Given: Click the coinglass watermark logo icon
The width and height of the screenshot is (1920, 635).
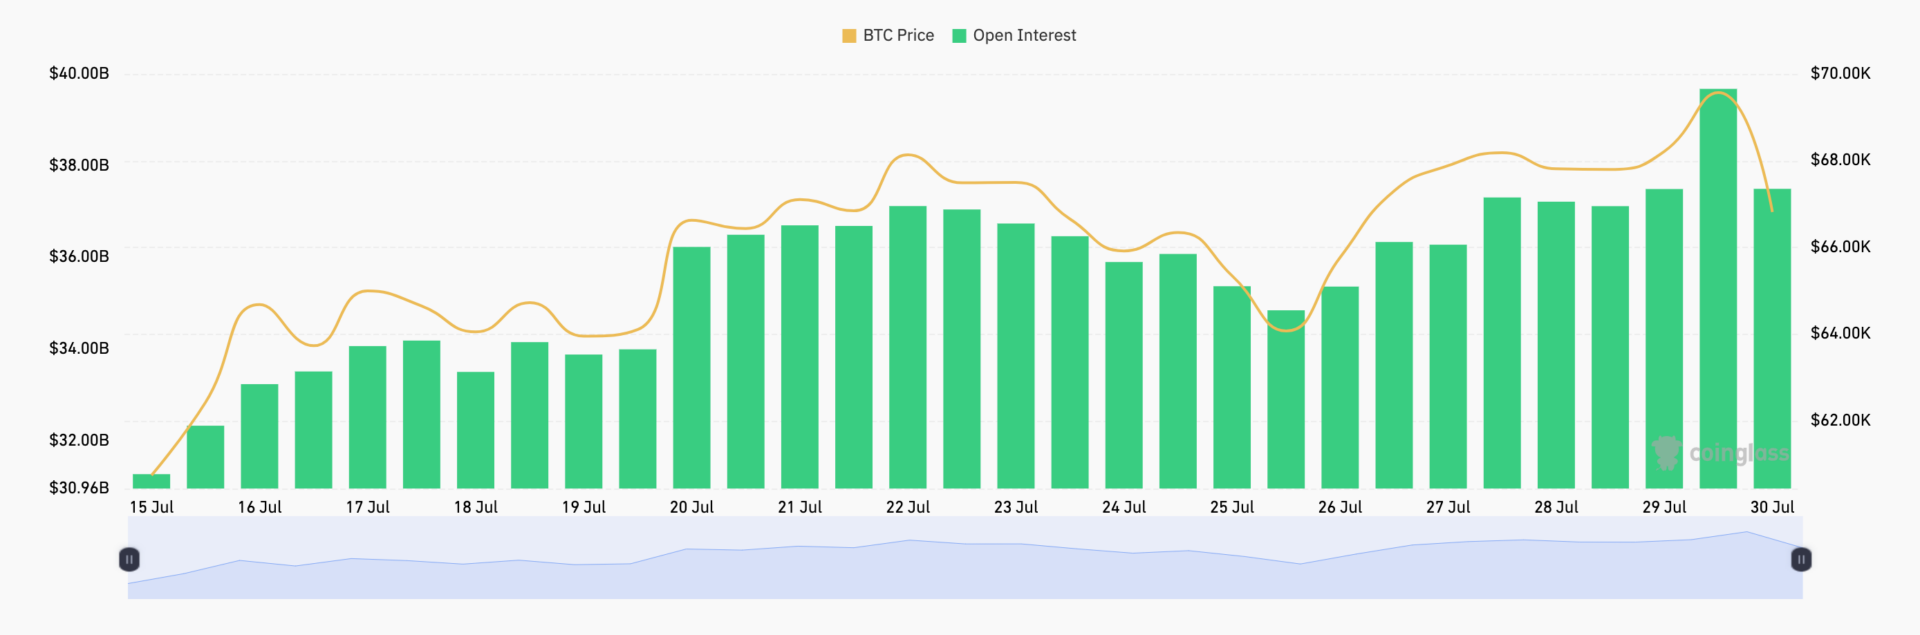Looking at the screenshot, I should pyautogui.click(x=1666, y=452).
